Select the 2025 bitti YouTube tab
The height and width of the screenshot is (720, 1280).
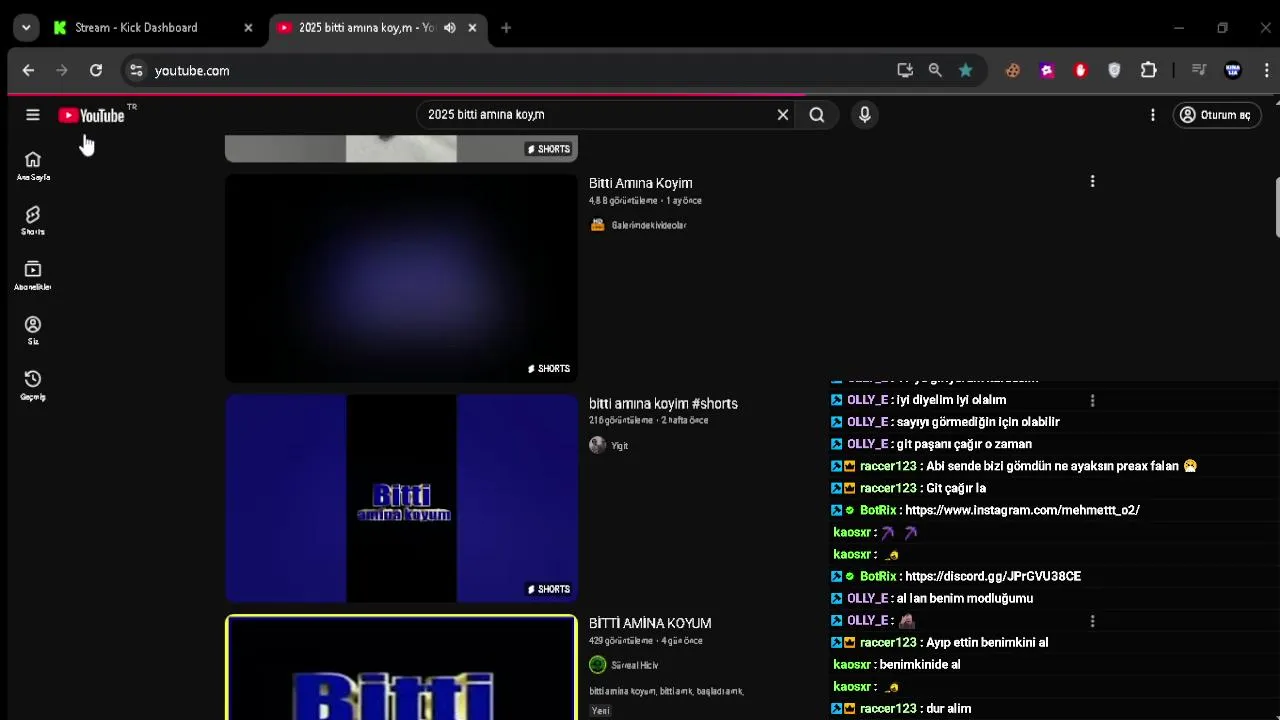367,28
